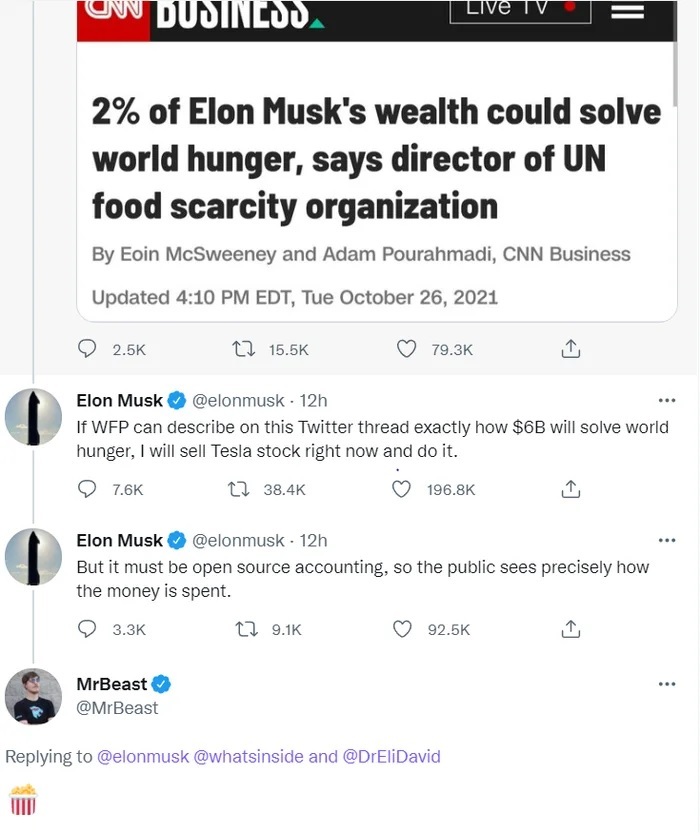Share the CNN article tweet
This screenshot has height=840, width=700.
tap(571, 349)
